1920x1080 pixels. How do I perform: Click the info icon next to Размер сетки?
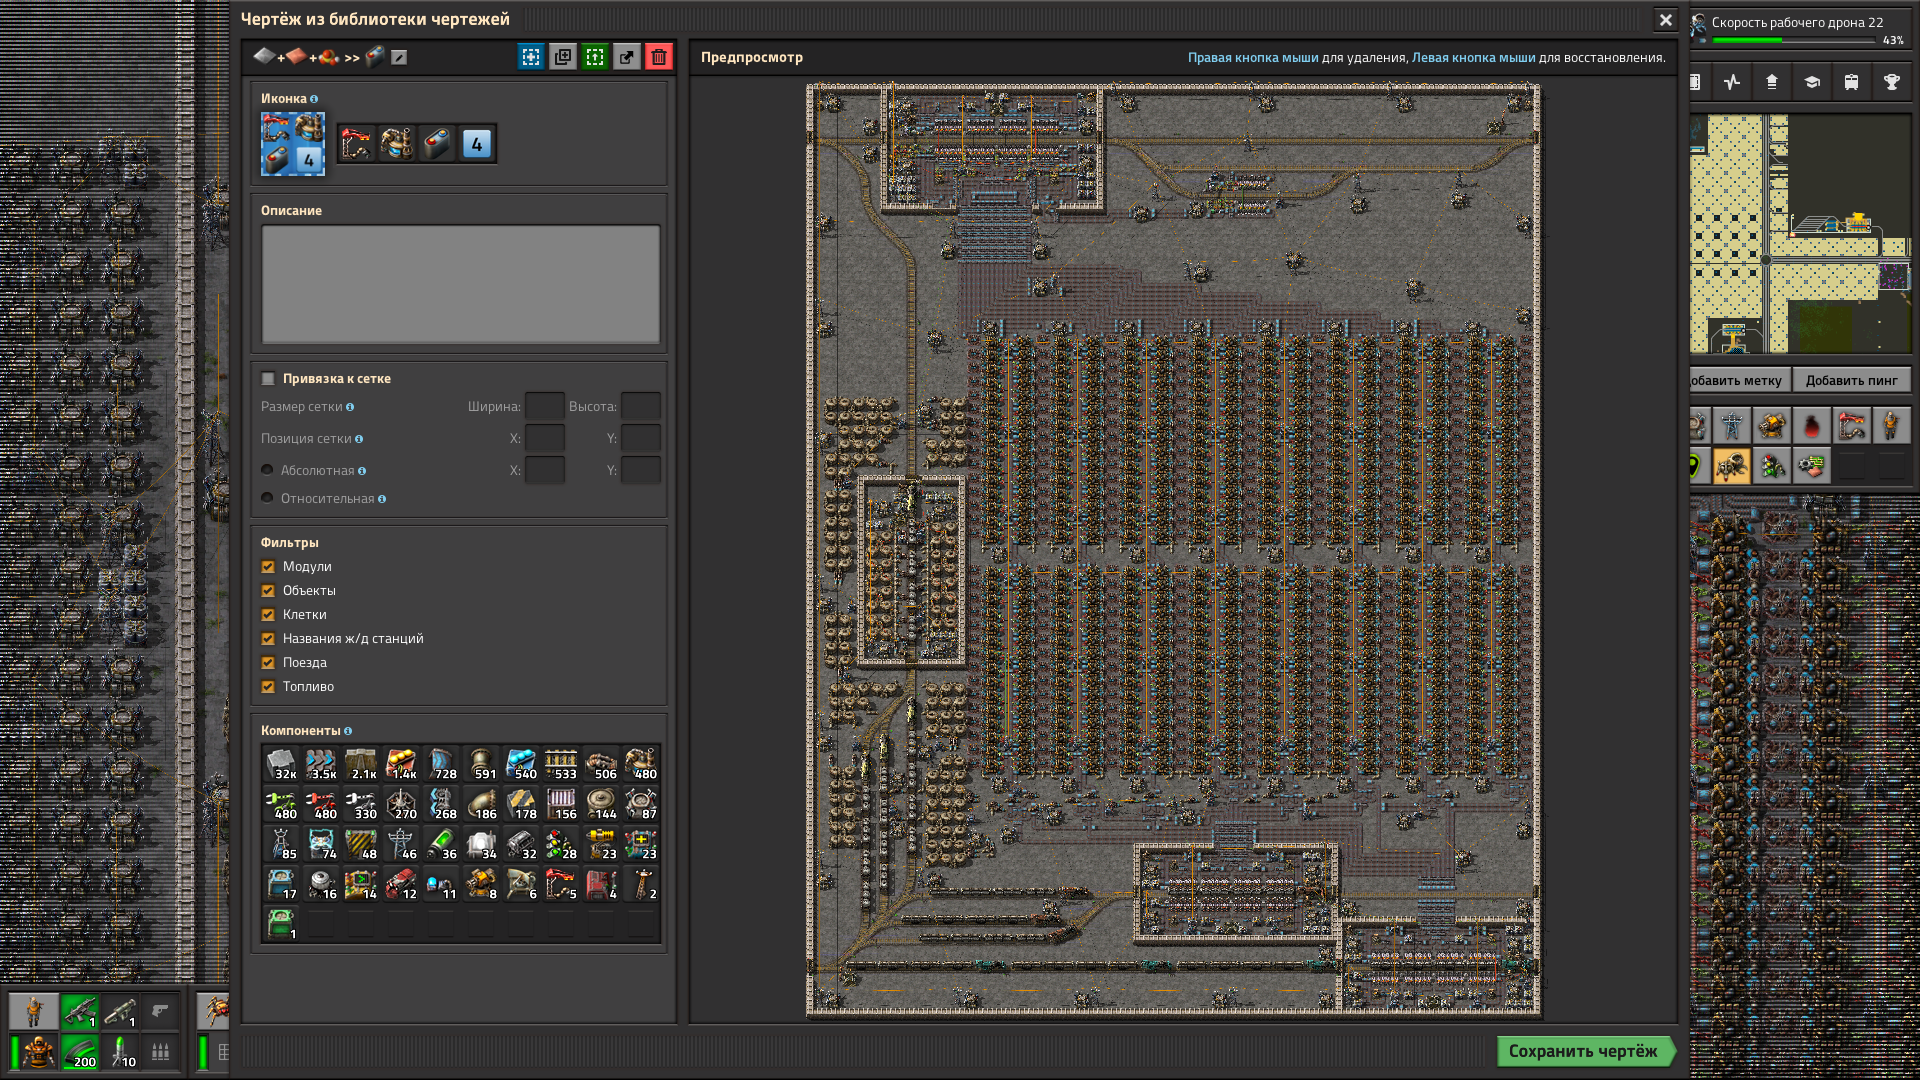click(x=350, y=407)
